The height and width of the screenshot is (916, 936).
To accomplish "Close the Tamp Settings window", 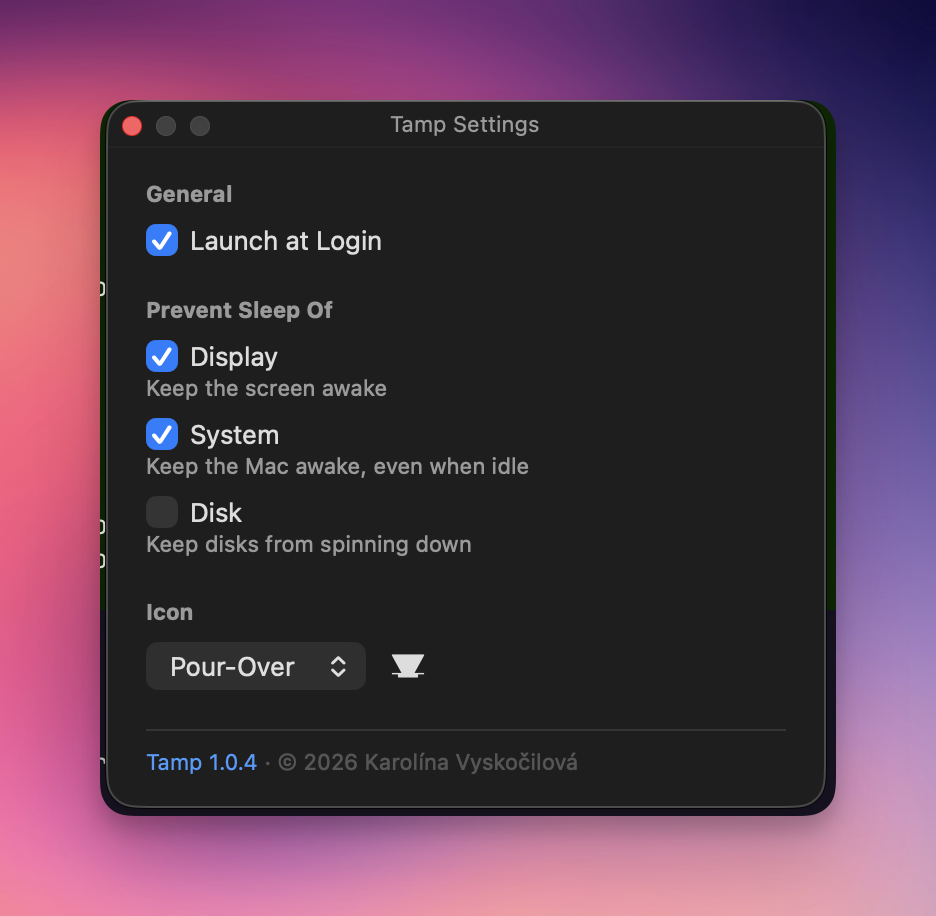I will pos(132,126).
